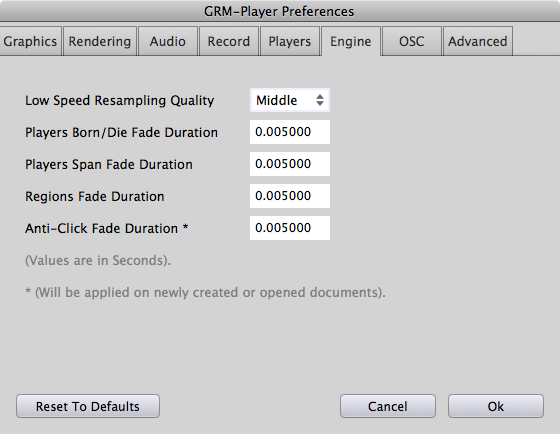560x434 pixels.
Task: Select the Regions Fade Duration input
Action: 290,196
